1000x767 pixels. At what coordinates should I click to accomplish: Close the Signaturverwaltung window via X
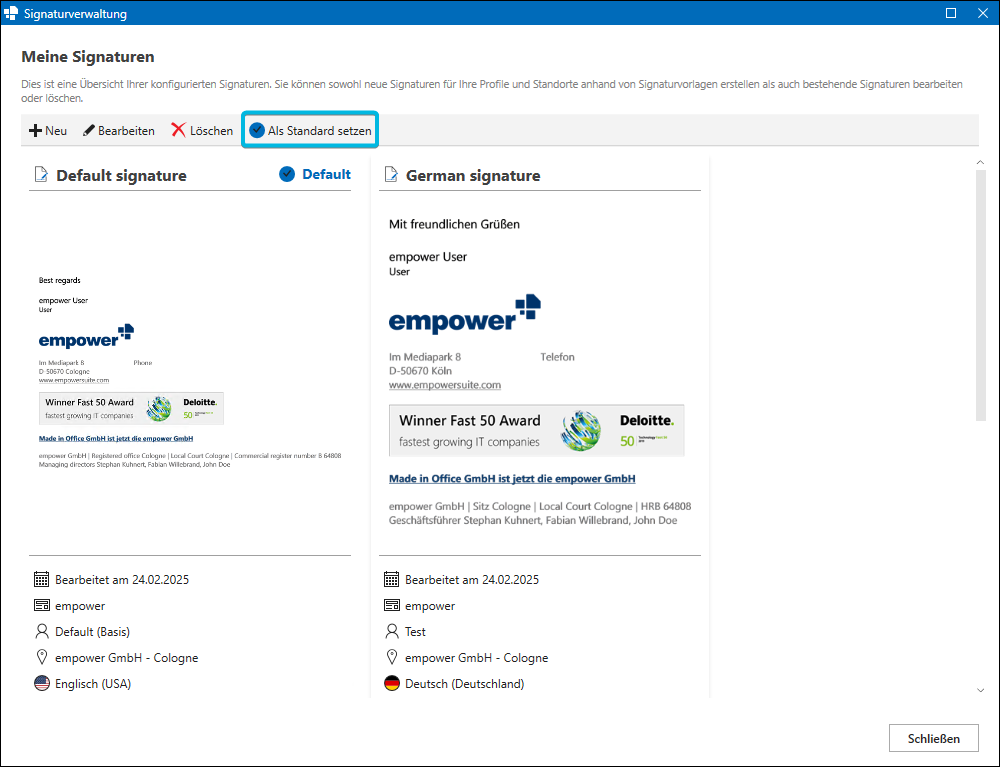983,13
